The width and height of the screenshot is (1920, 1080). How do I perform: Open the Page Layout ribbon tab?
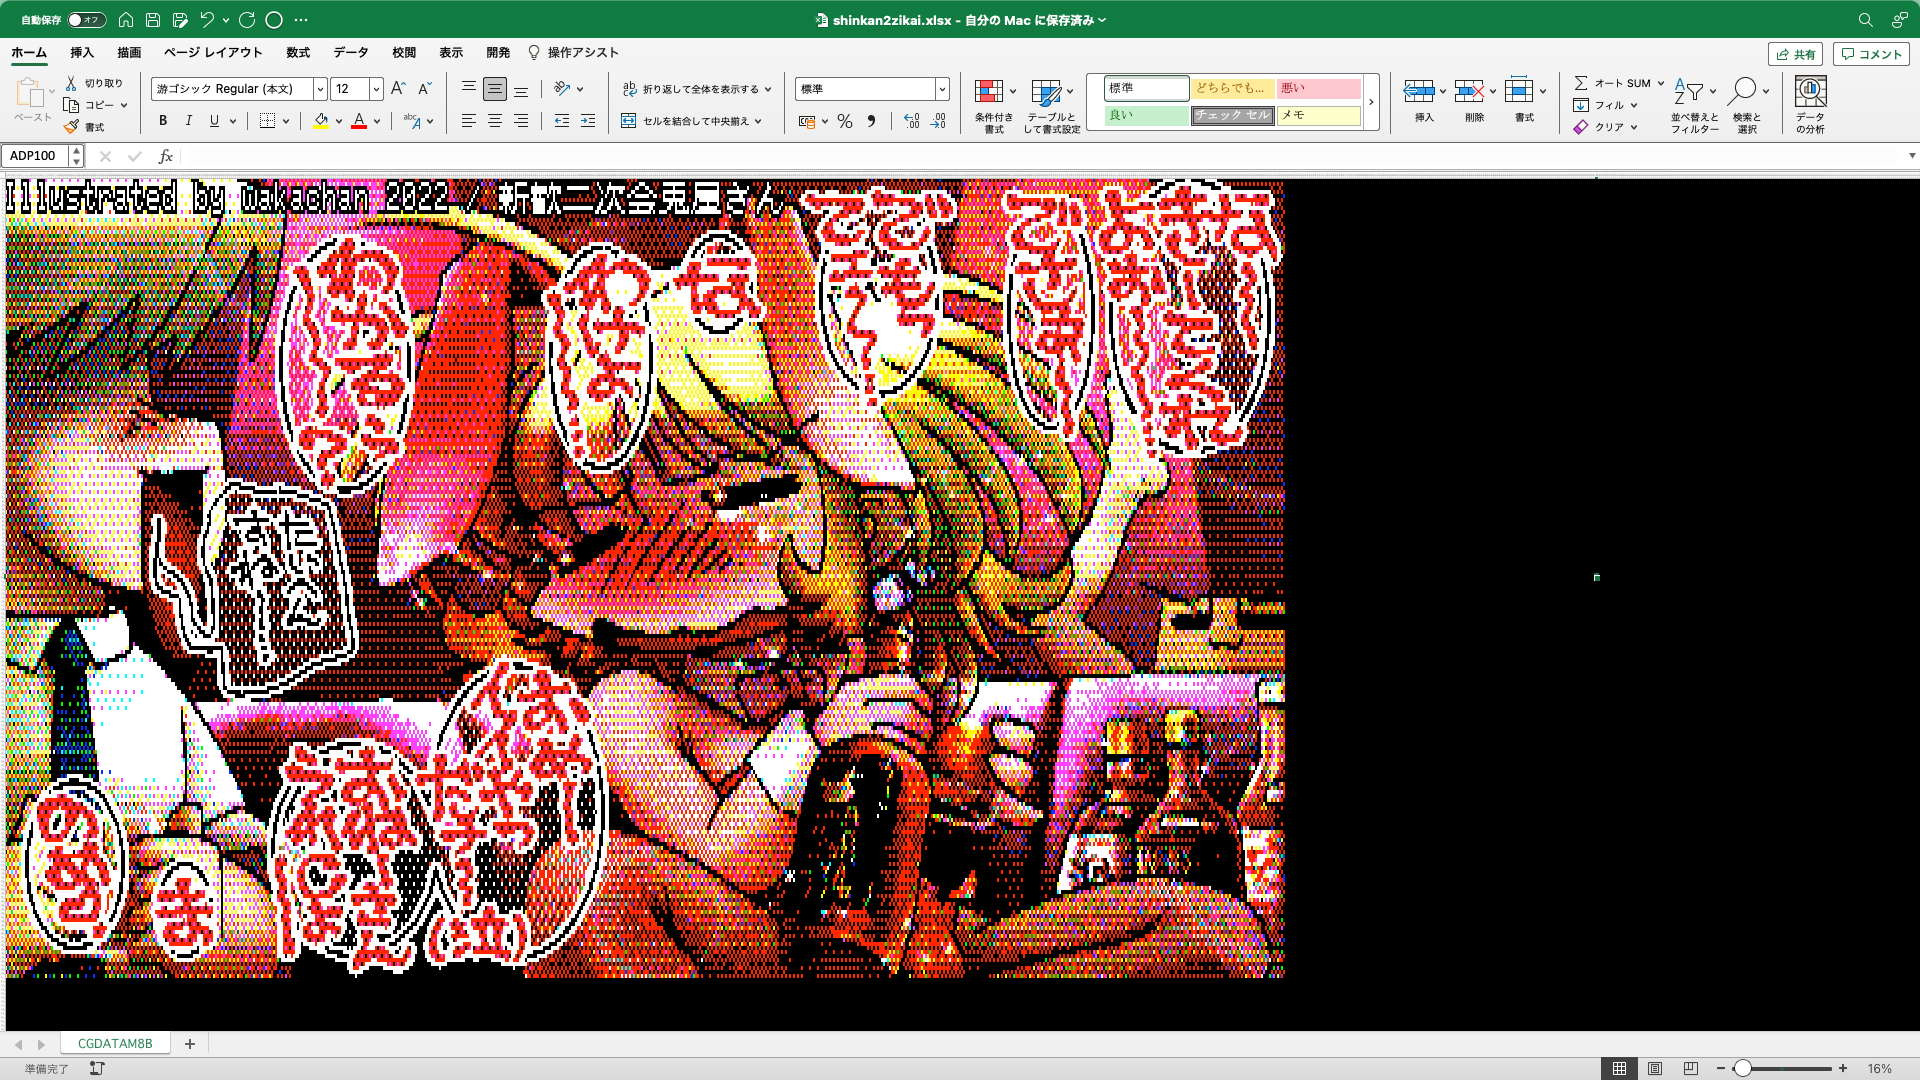tap(213, 52)
